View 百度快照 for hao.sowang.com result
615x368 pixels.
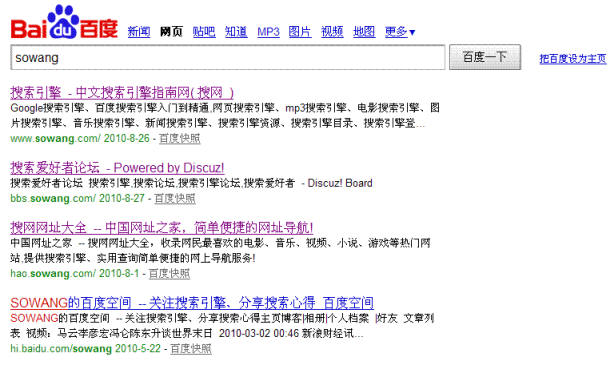[169, 273]
